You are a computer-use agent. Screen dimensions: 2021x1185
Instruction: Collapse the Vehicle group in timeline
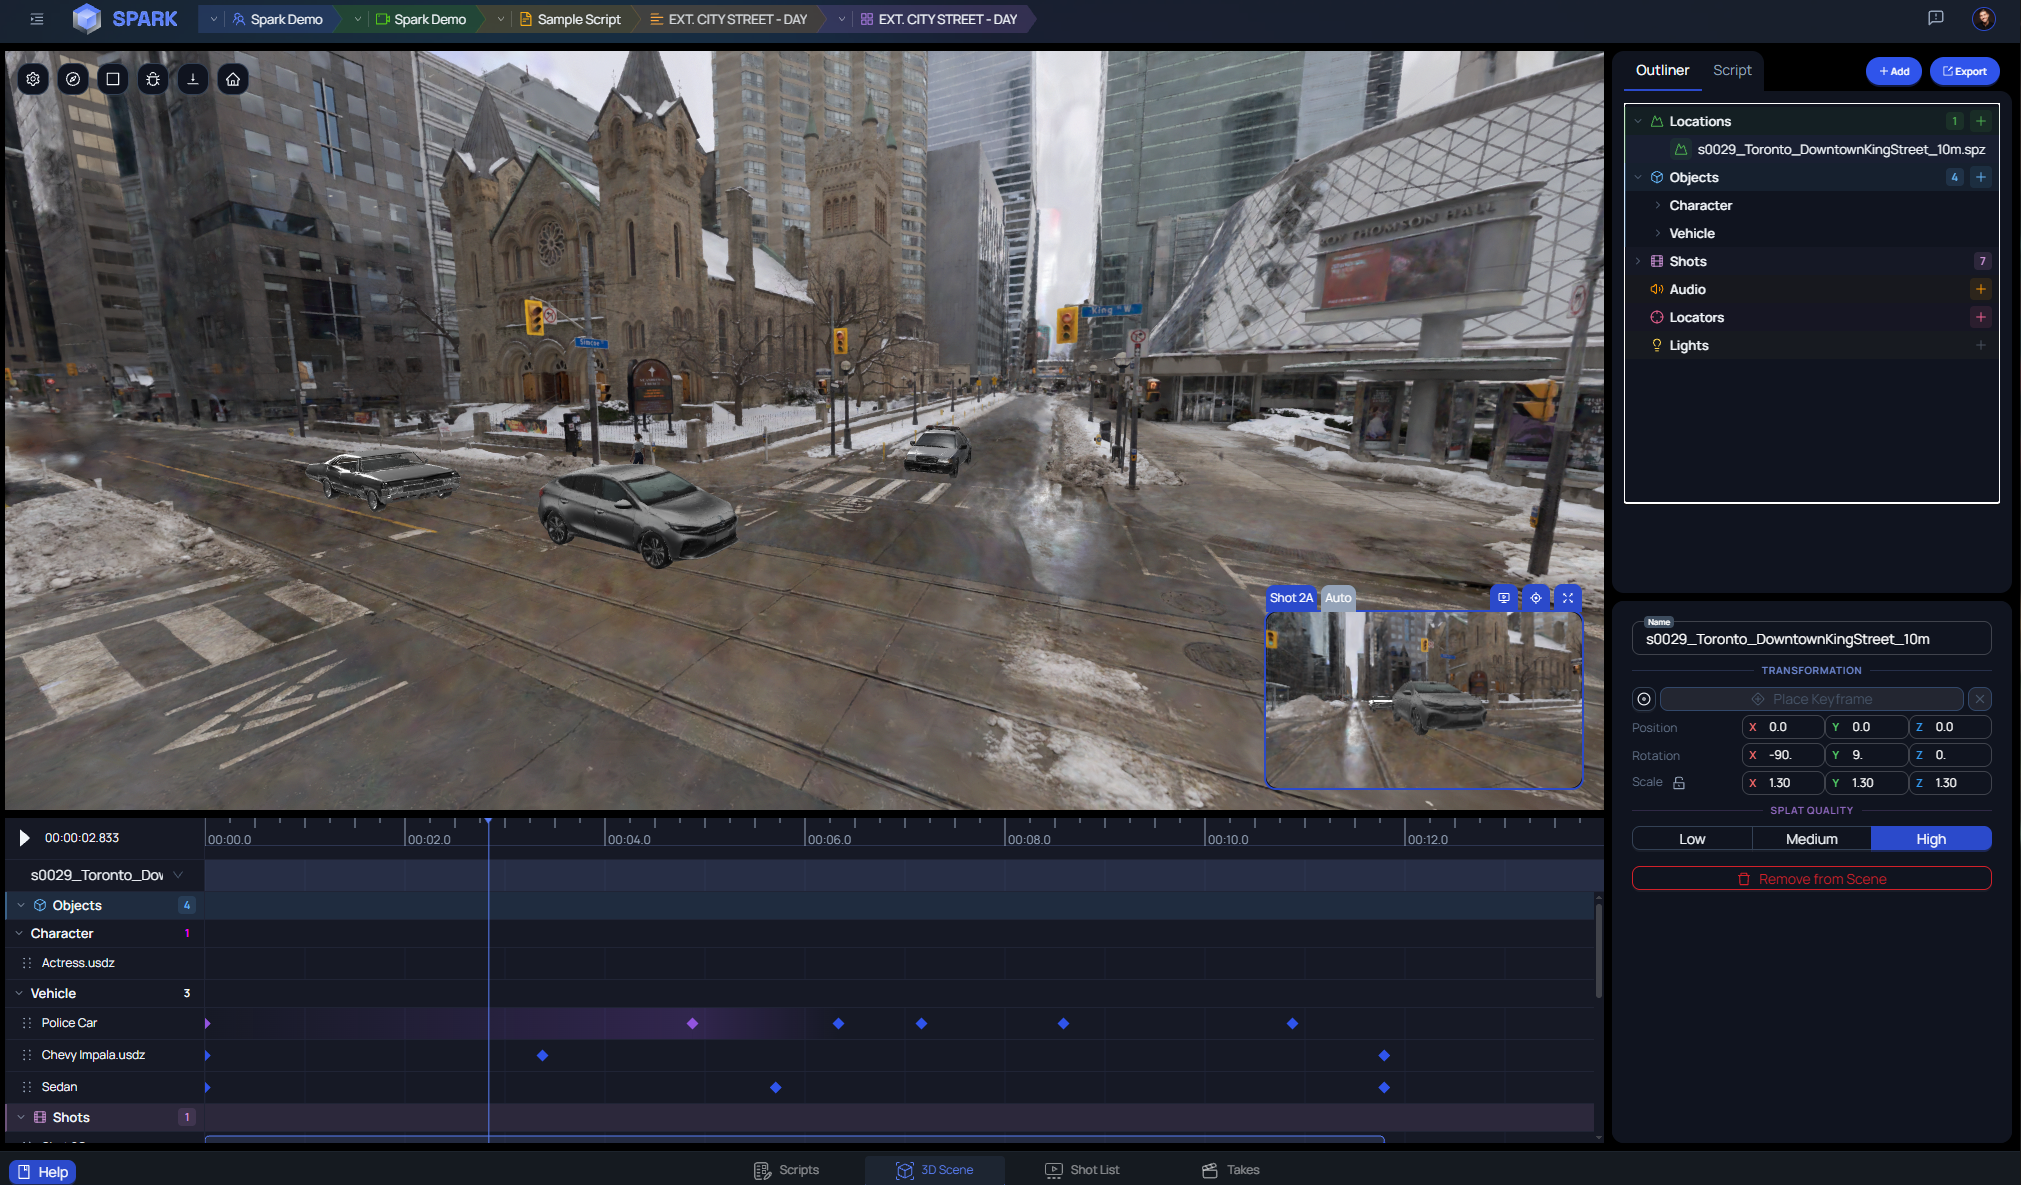(x=19, y=993)
